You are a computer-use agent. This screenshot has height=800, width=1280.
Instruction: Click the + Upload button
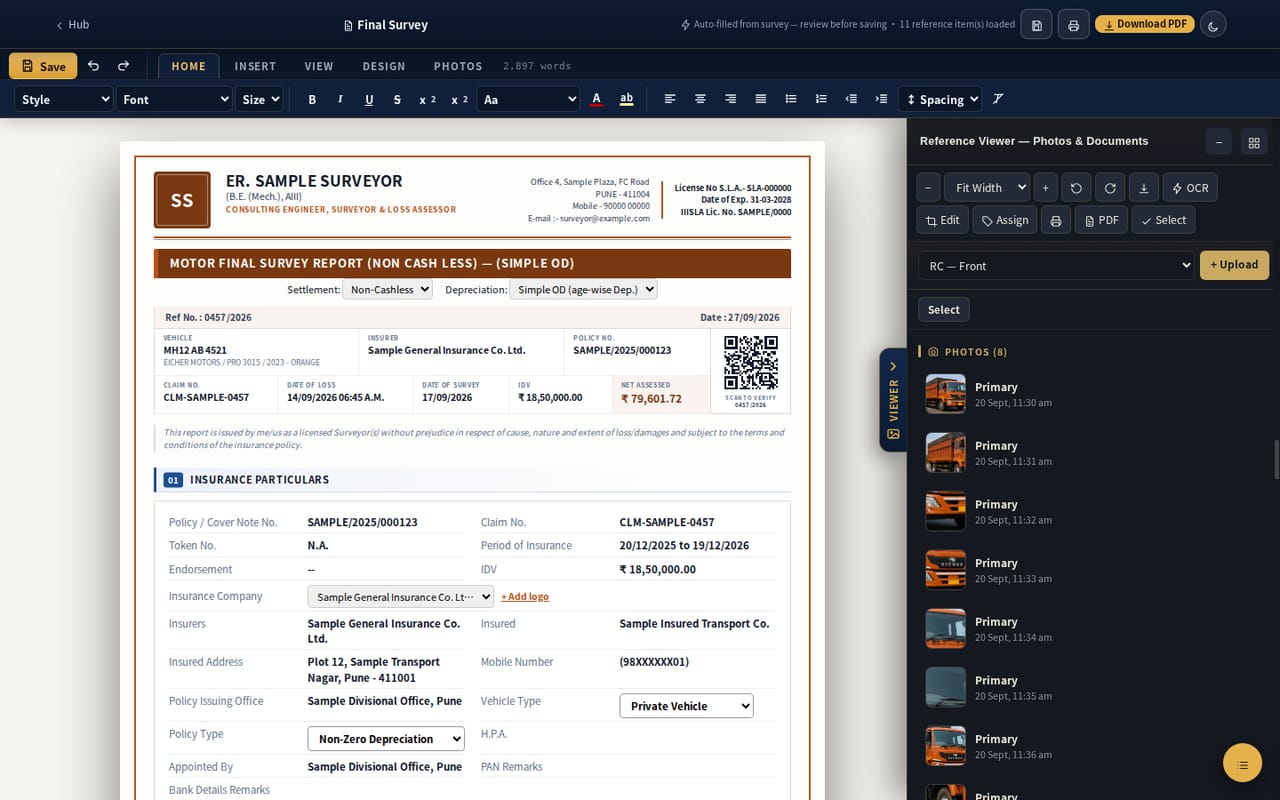1234,265
